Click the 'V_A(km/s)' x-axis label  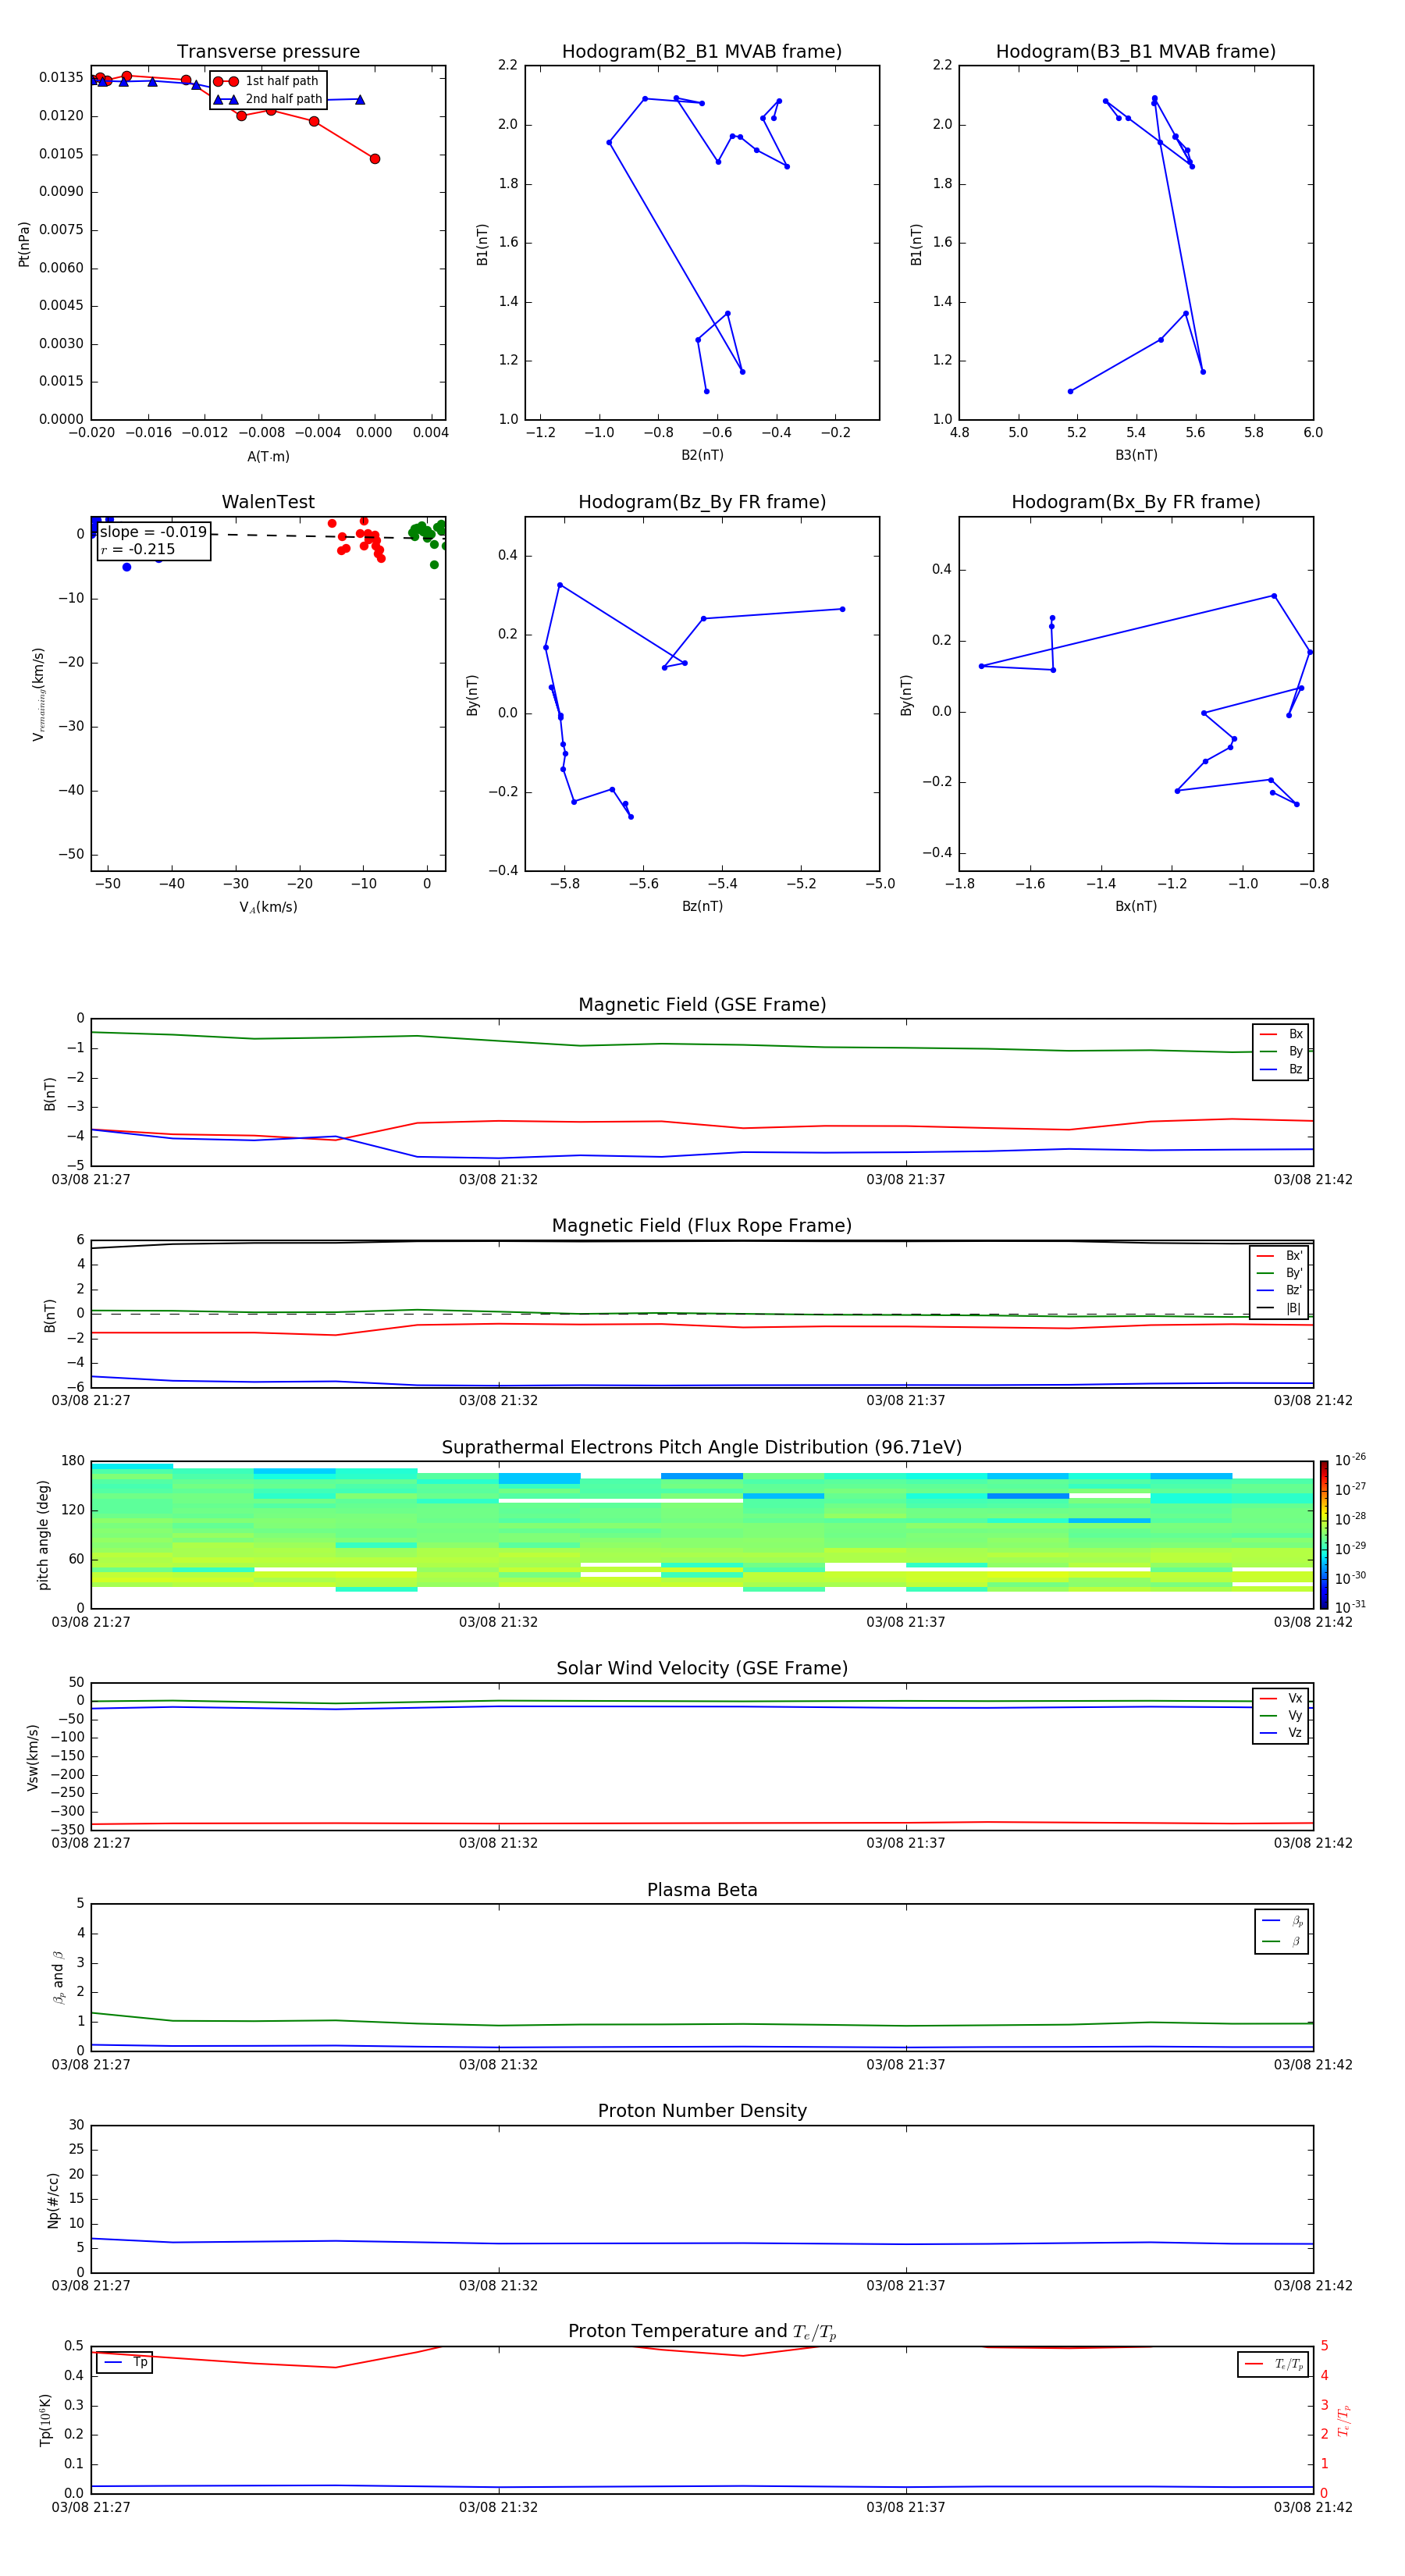(x=268, y=907)
